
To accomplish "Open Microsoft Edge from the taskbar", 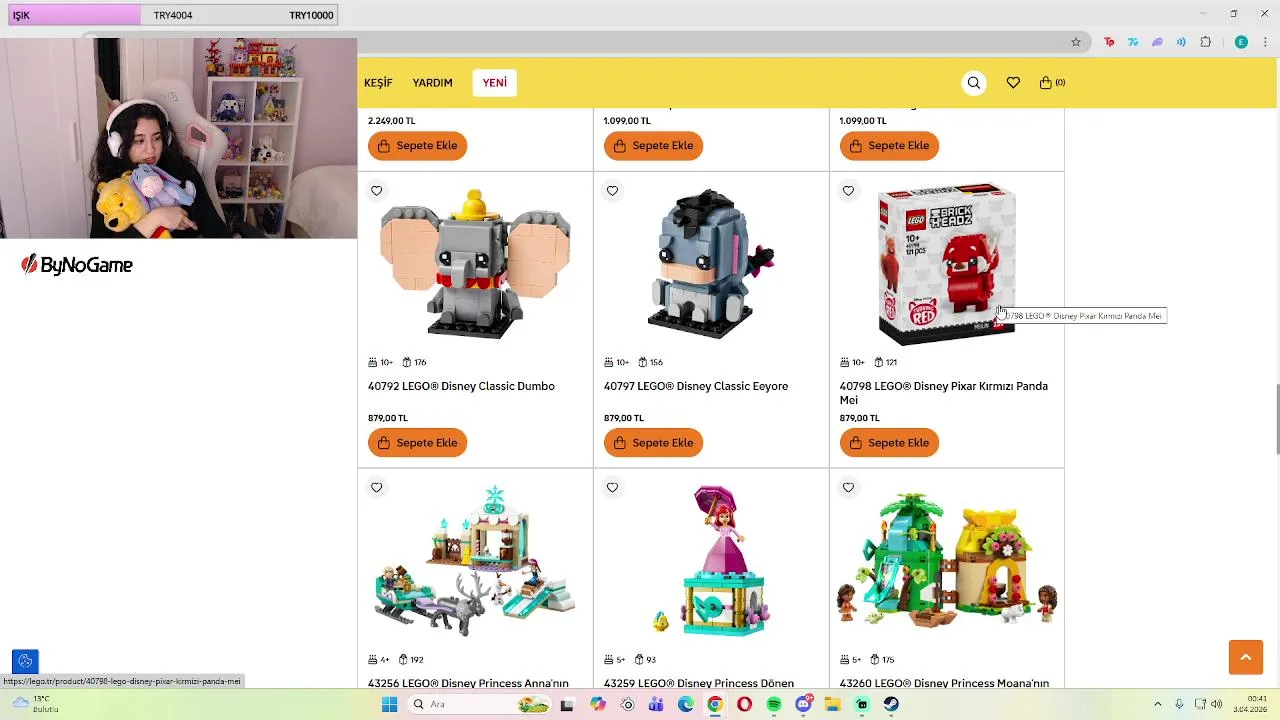I will pos(686,704).
